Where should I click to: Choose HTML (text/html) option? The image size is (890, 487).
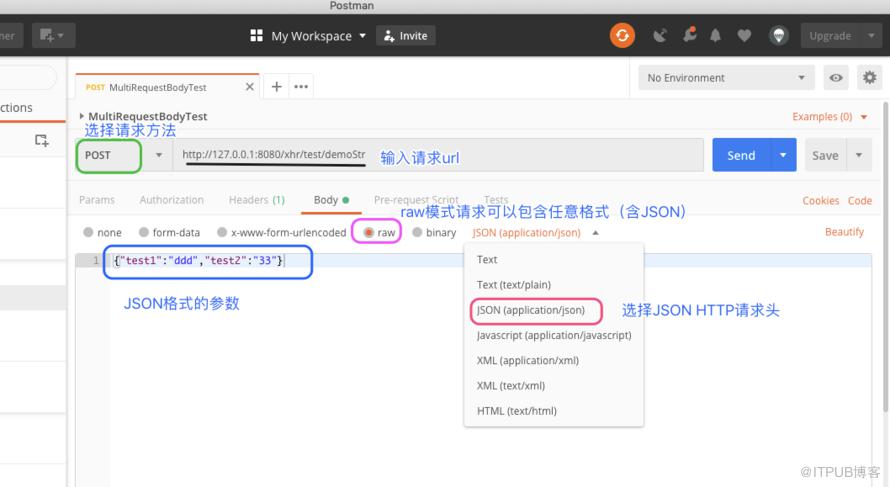click(x=554, y=411)
